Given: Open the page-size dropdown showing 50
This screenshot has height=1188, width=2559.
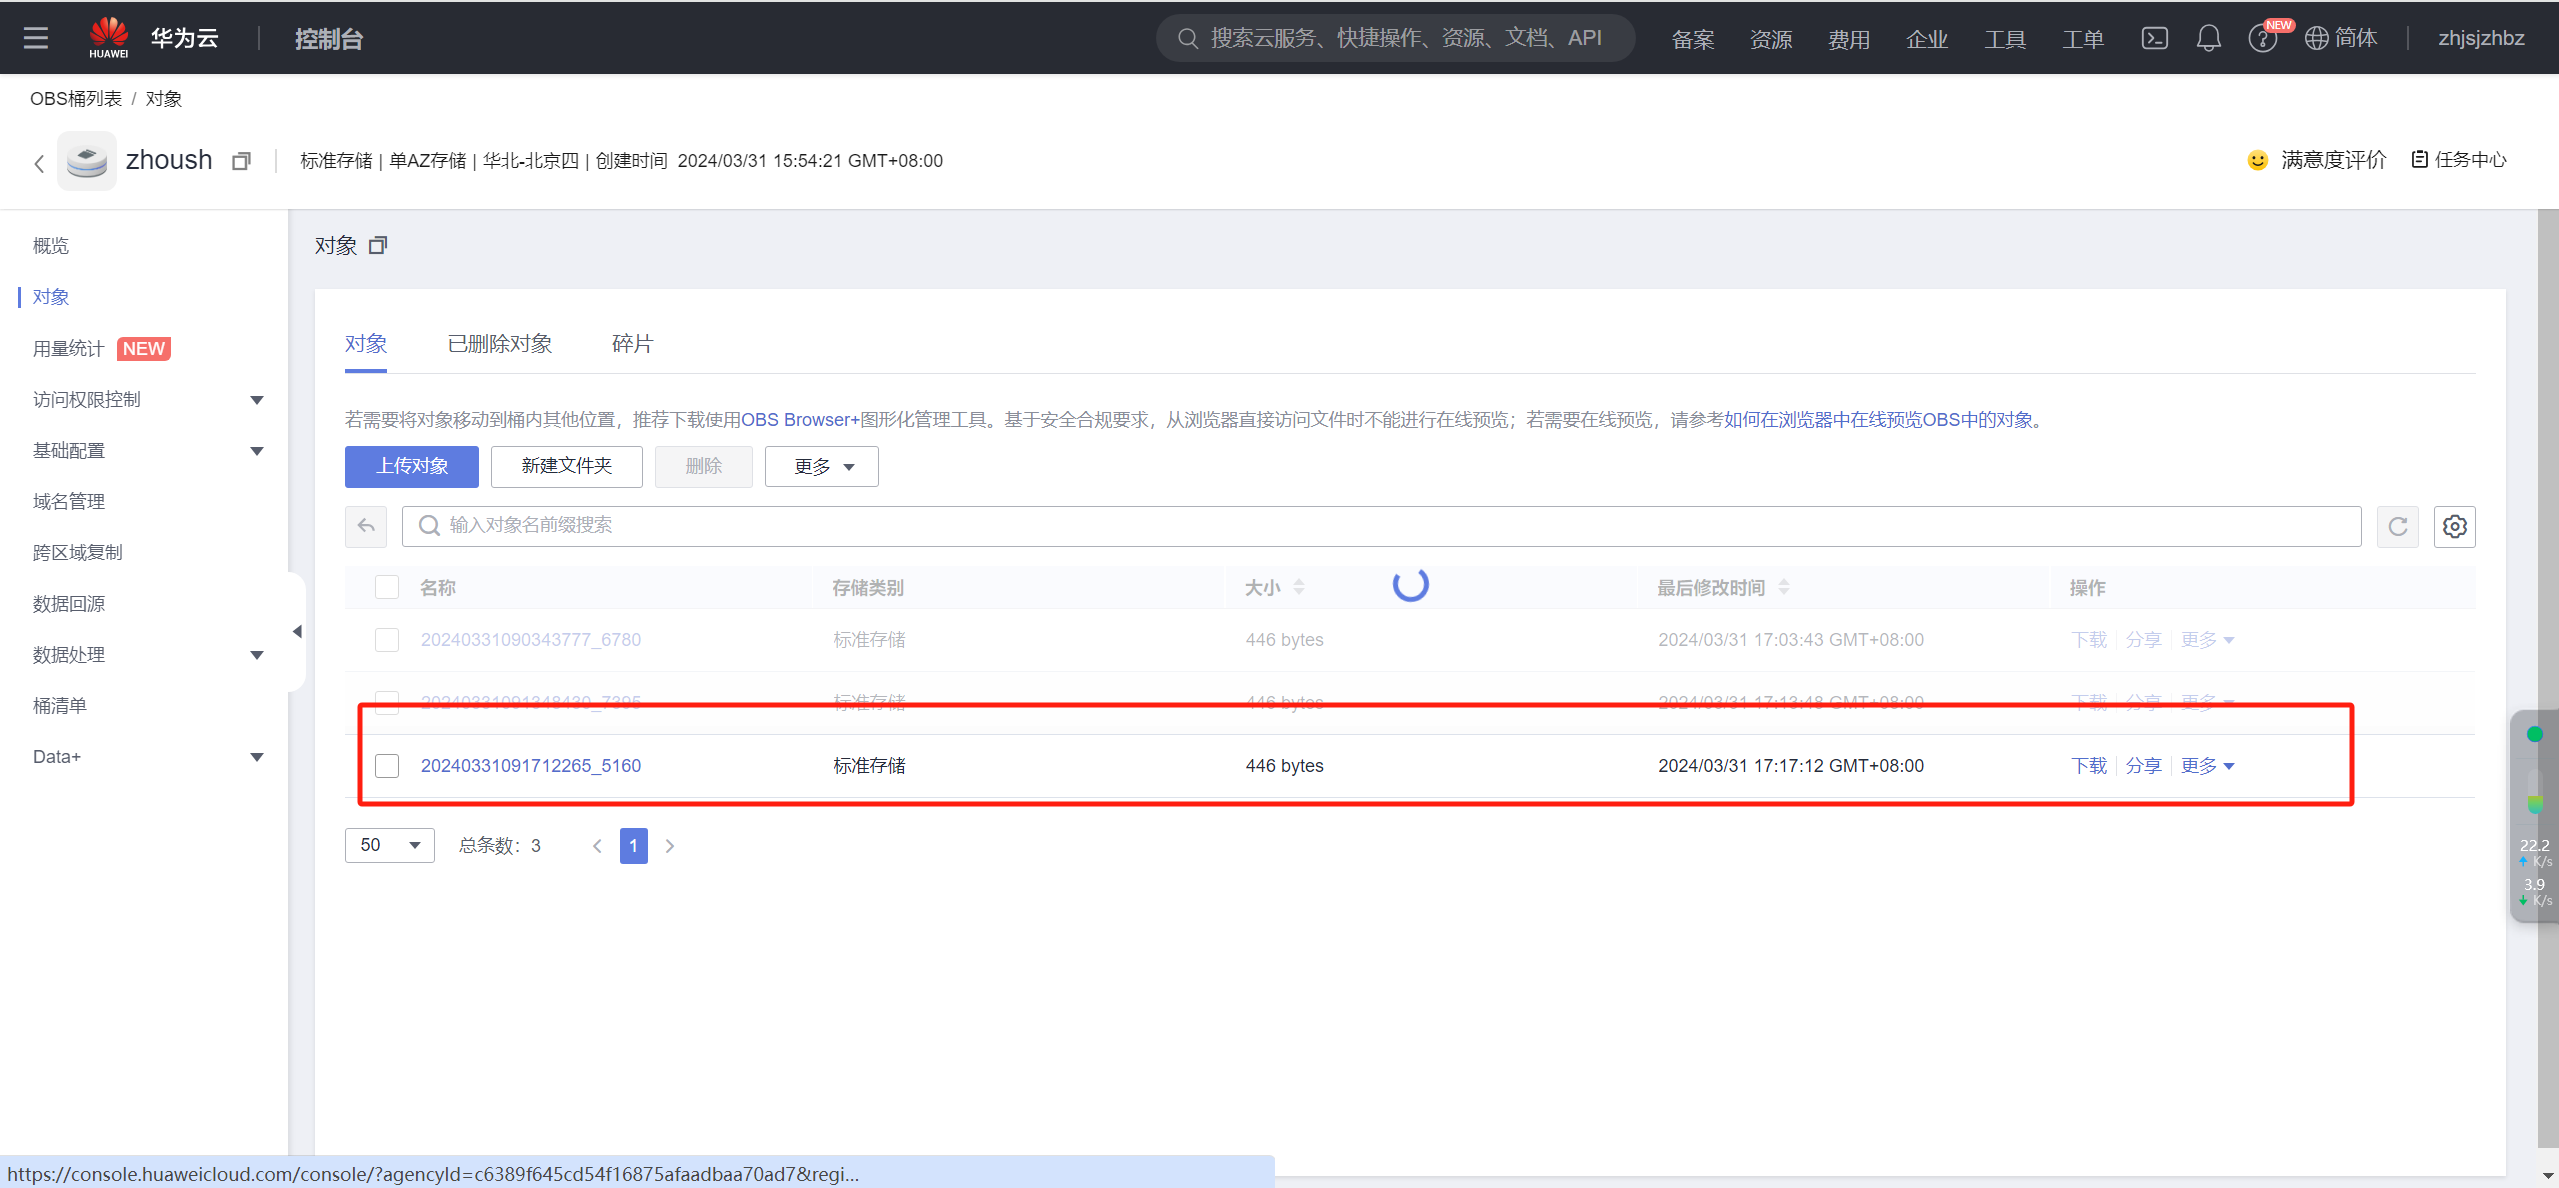Looking at the screenshot, I should point(389,845).
